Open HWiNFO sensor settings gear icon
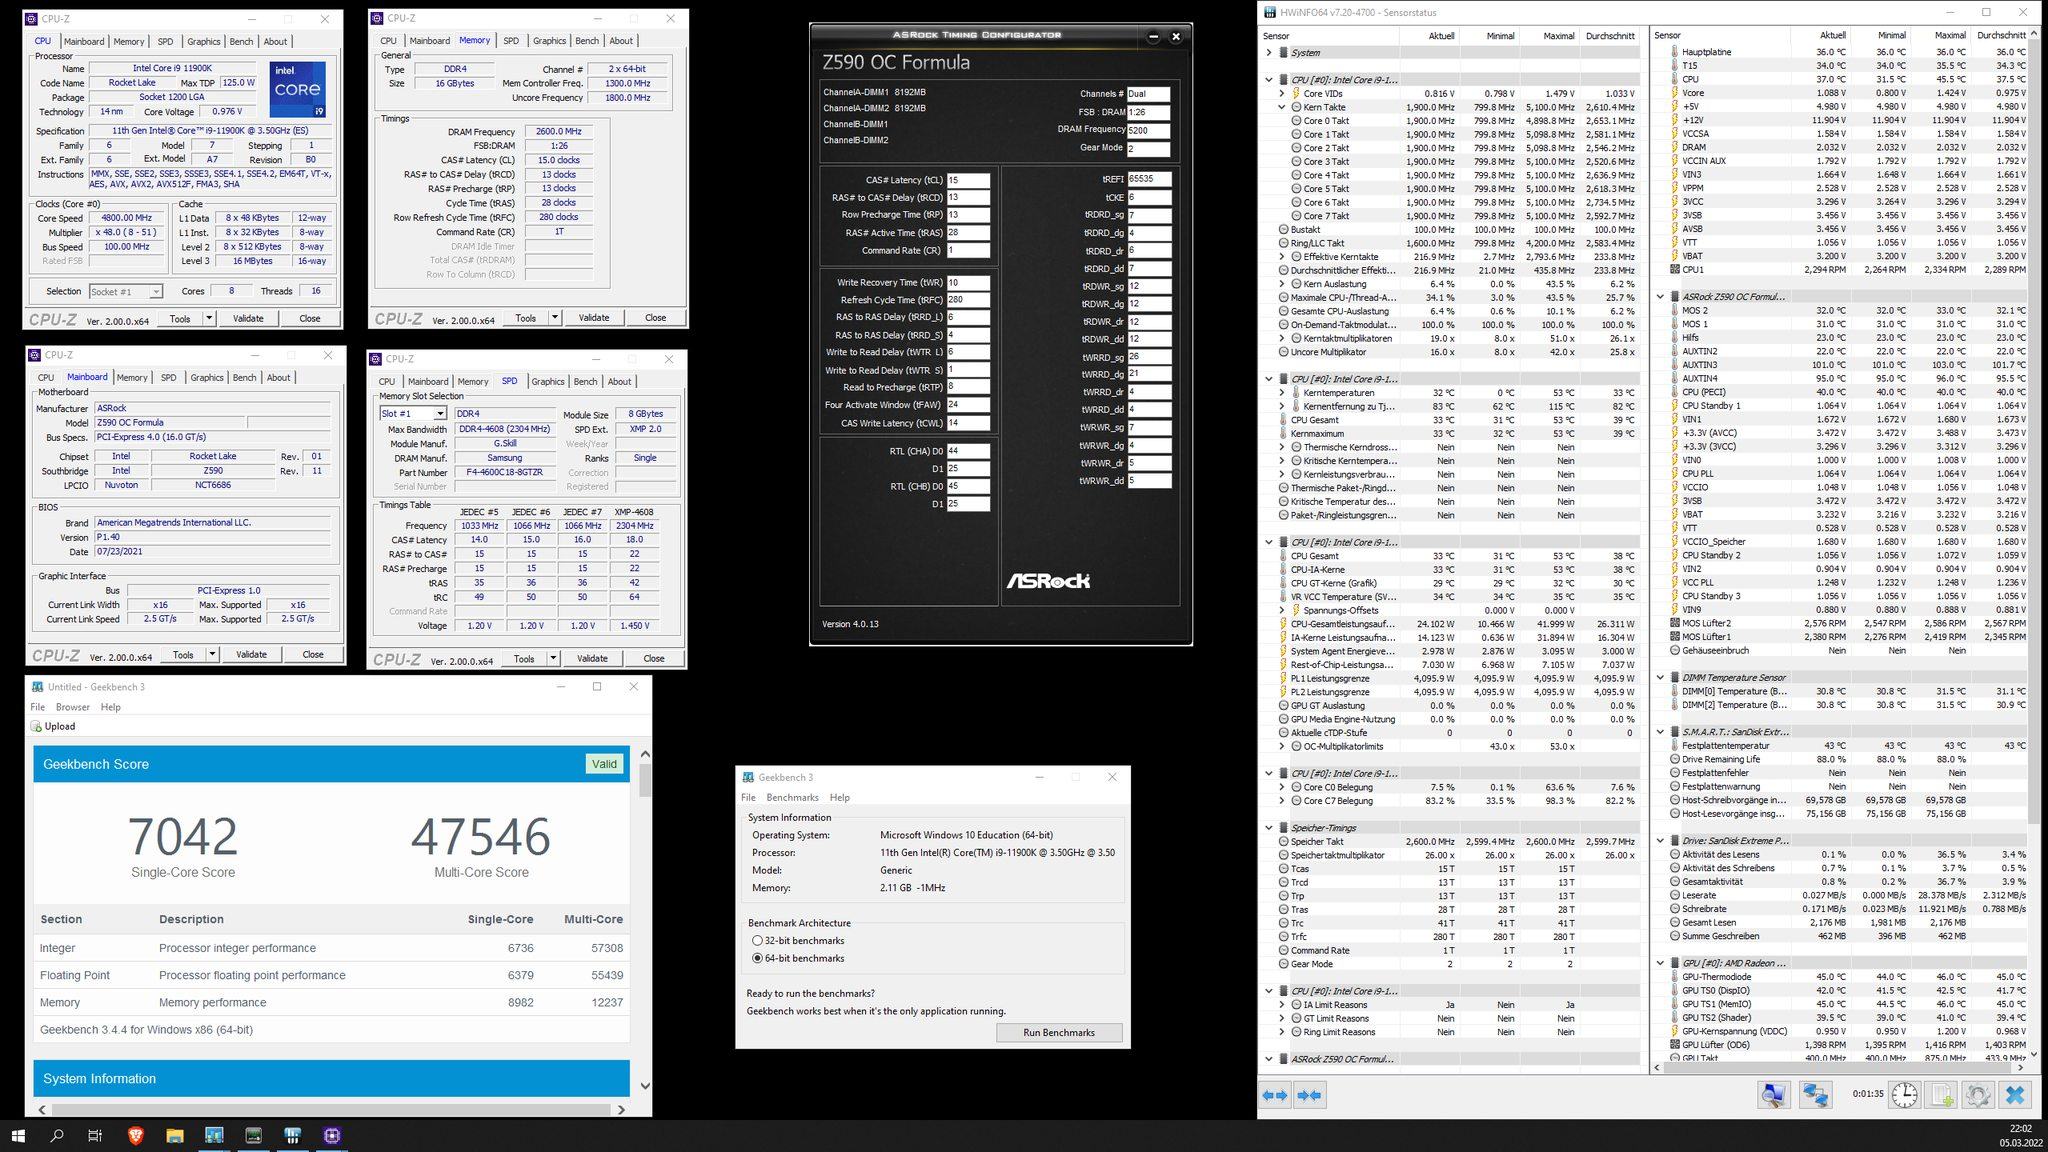Screen dimensions: 2048x1152 [x=1977, y=1094]
